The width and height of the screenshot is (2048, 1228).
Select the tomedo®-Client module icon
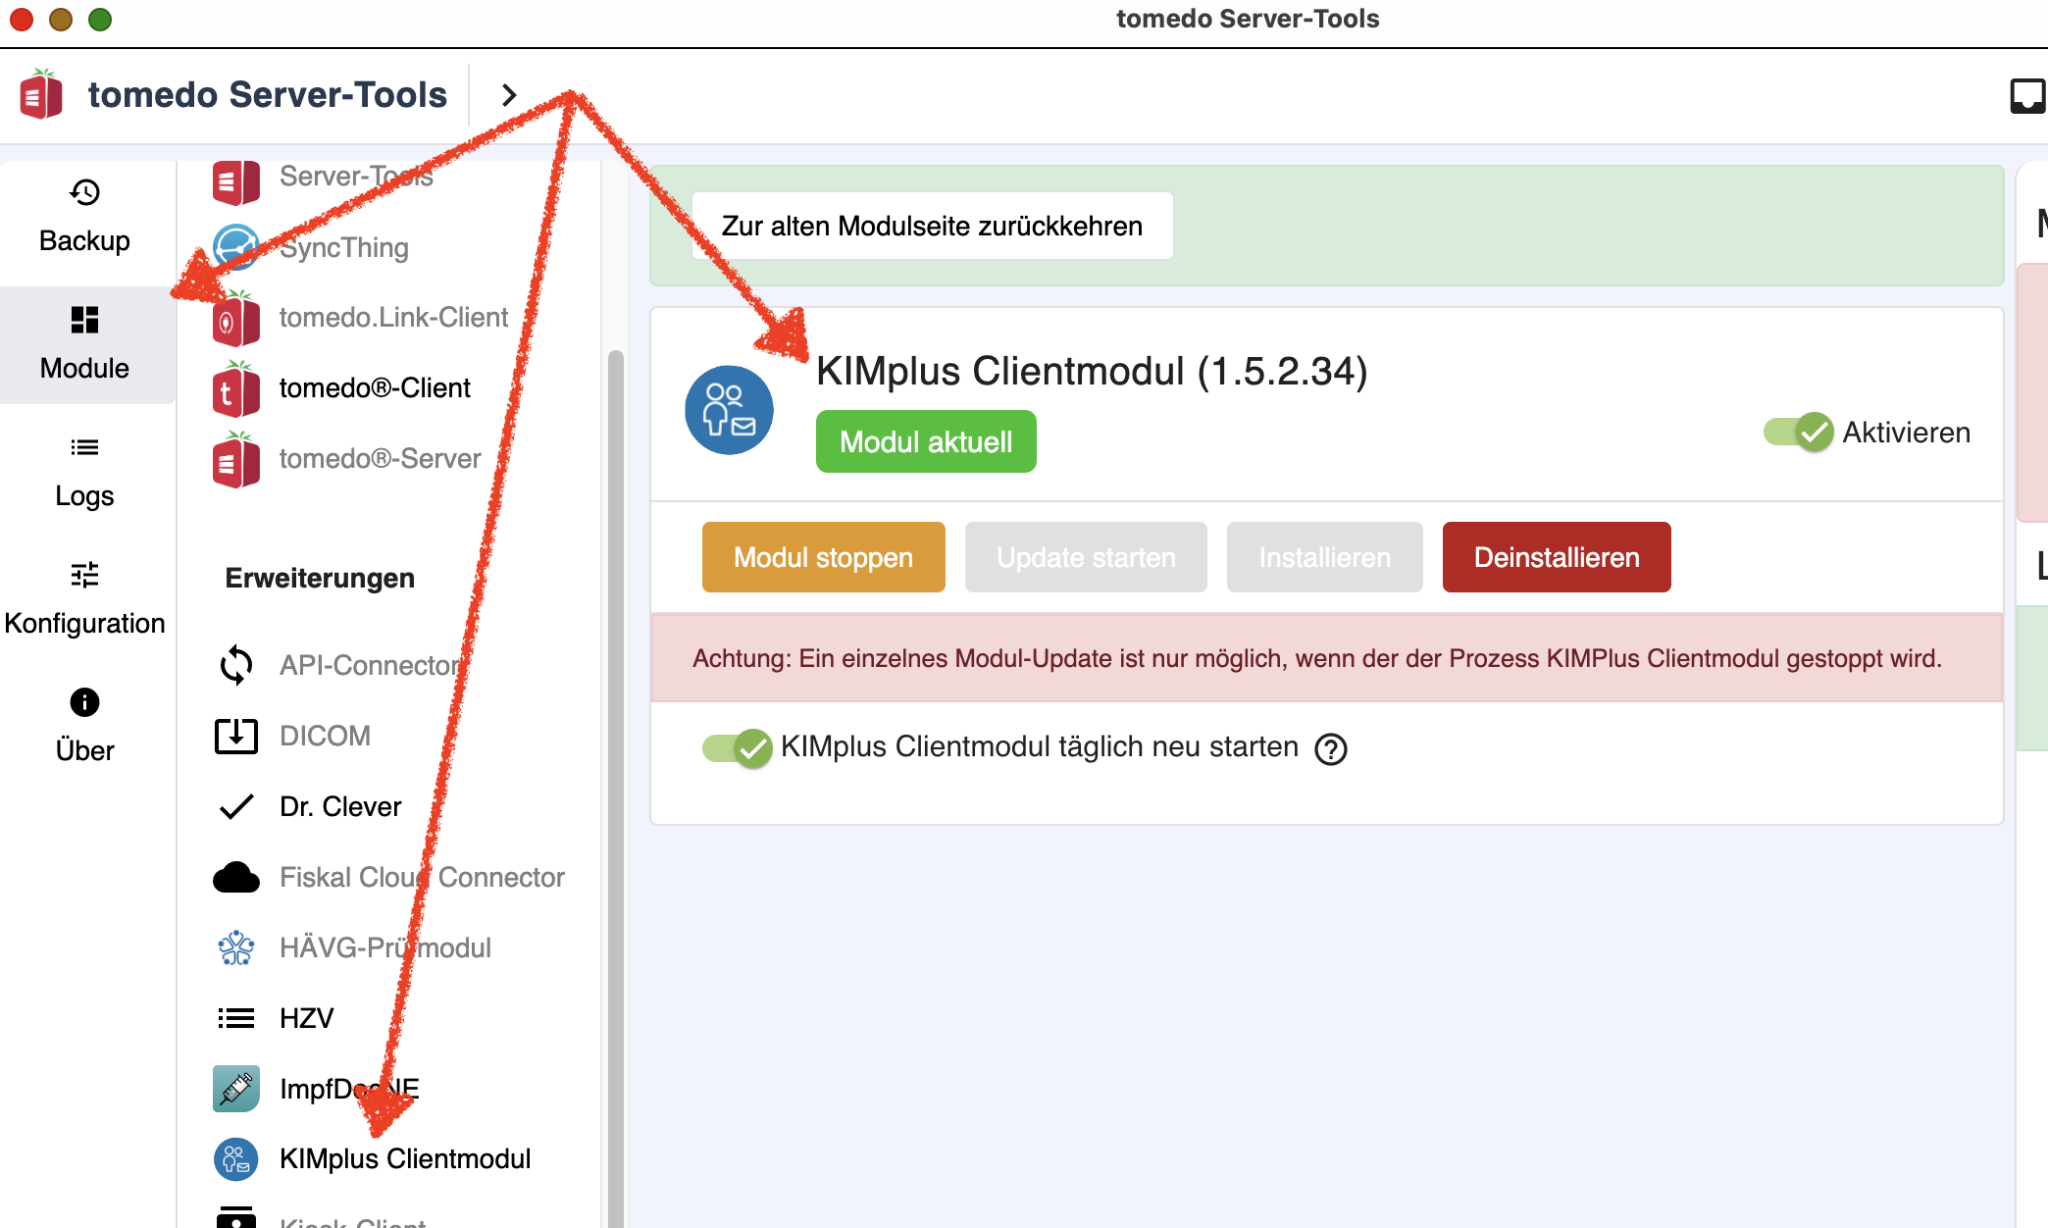click(236, 388)
